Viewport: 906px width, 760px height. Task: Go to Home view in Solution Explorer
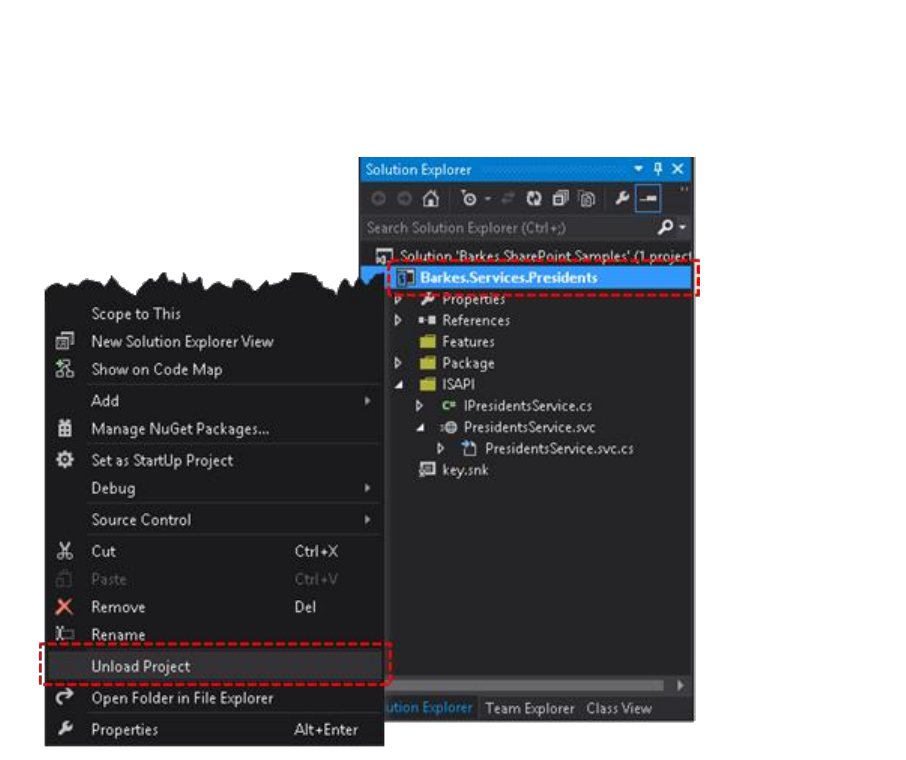tap(430, 199)
